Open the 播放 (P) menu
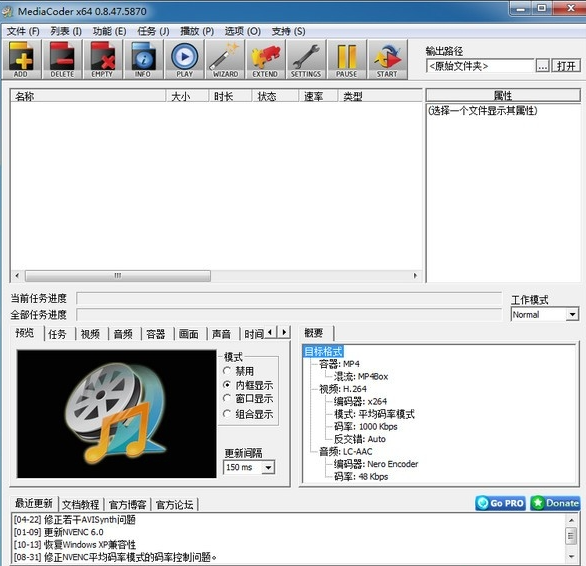 (x=197, y=31)
